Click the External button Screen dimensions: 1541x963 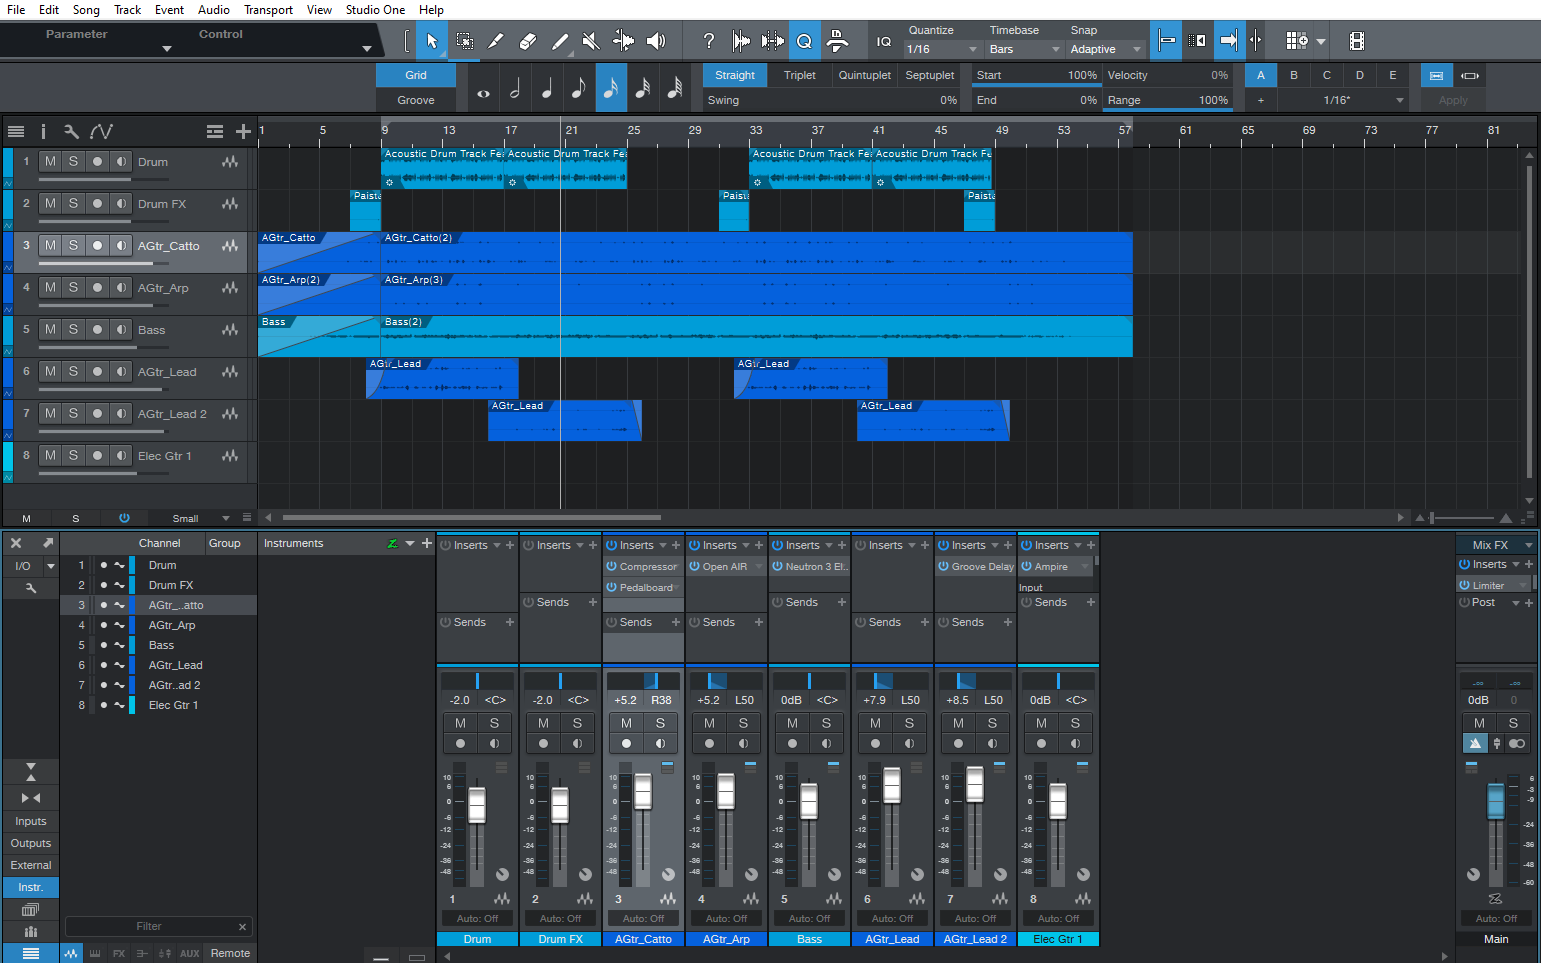(31, 865)
